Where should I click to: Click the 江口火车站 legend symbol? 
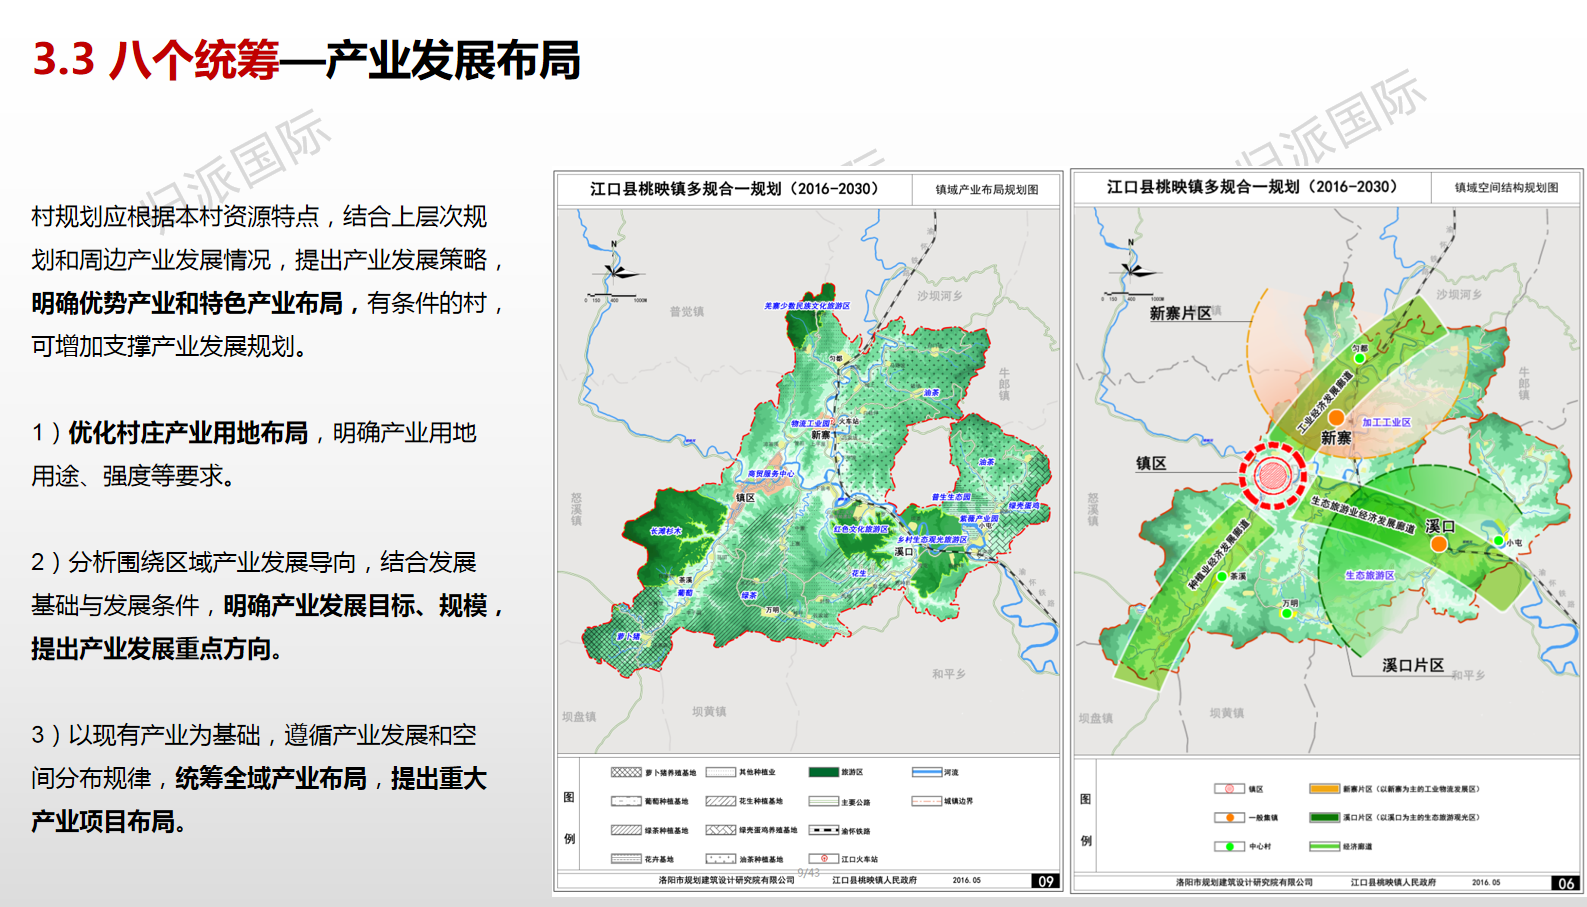(823, 858)
